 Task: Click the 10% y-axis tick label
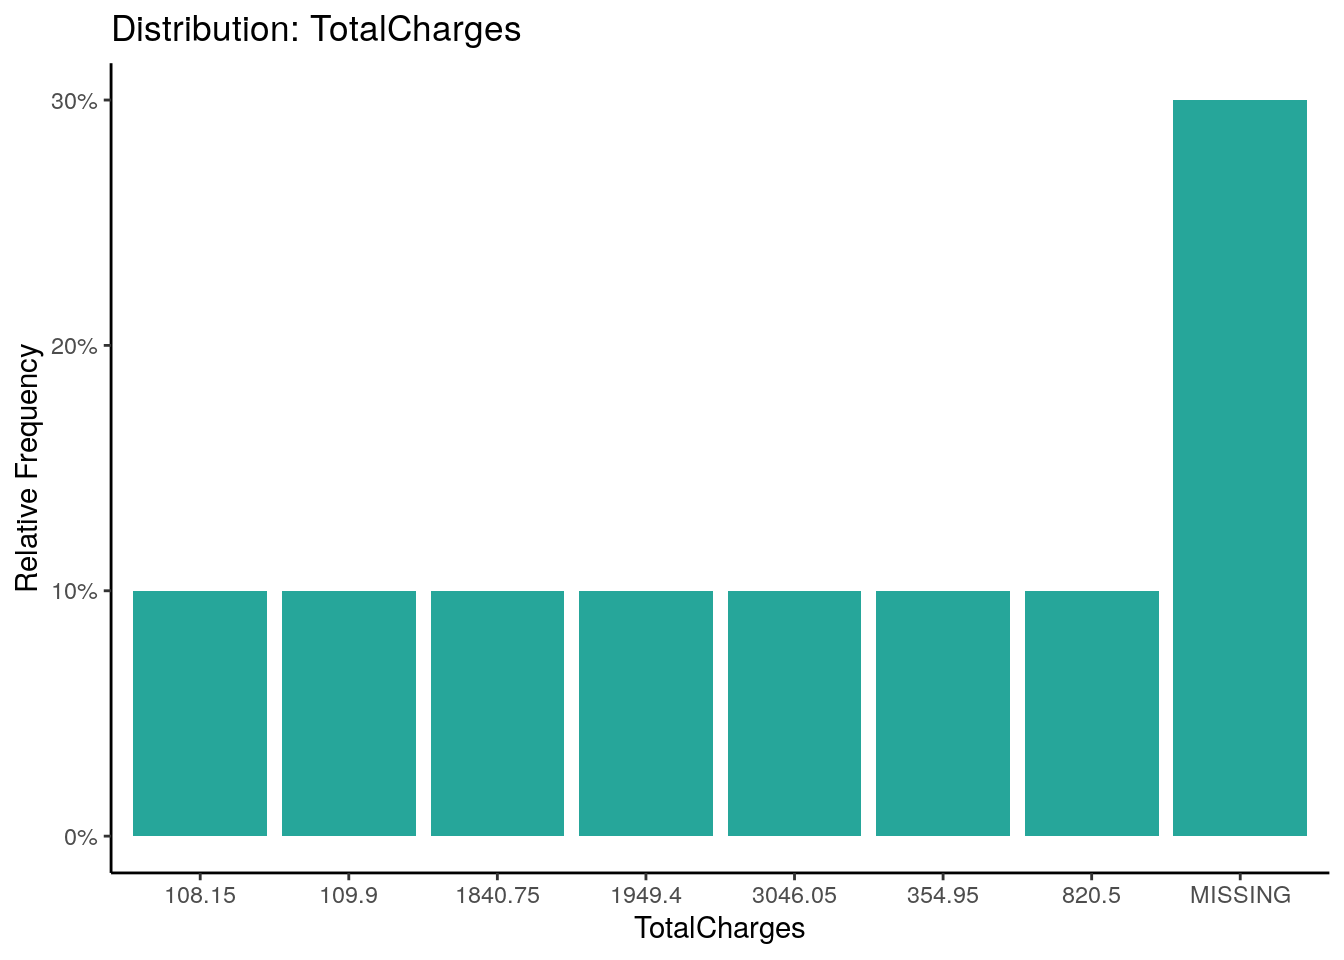[x=74, y=591]
